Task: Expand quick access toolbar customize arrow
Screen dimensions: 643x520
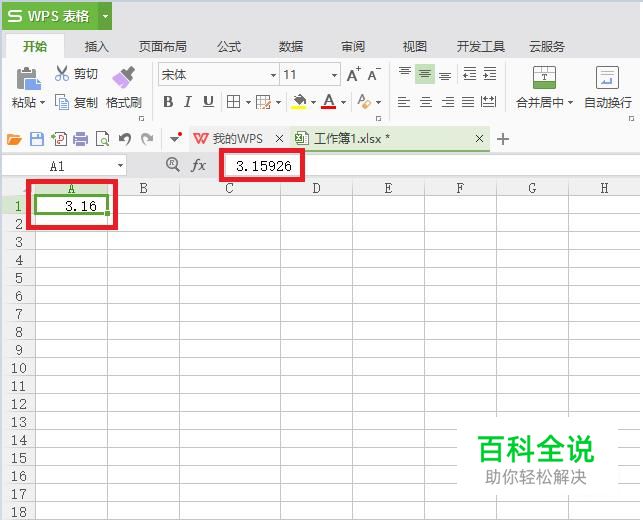Action: pos(176,138)
